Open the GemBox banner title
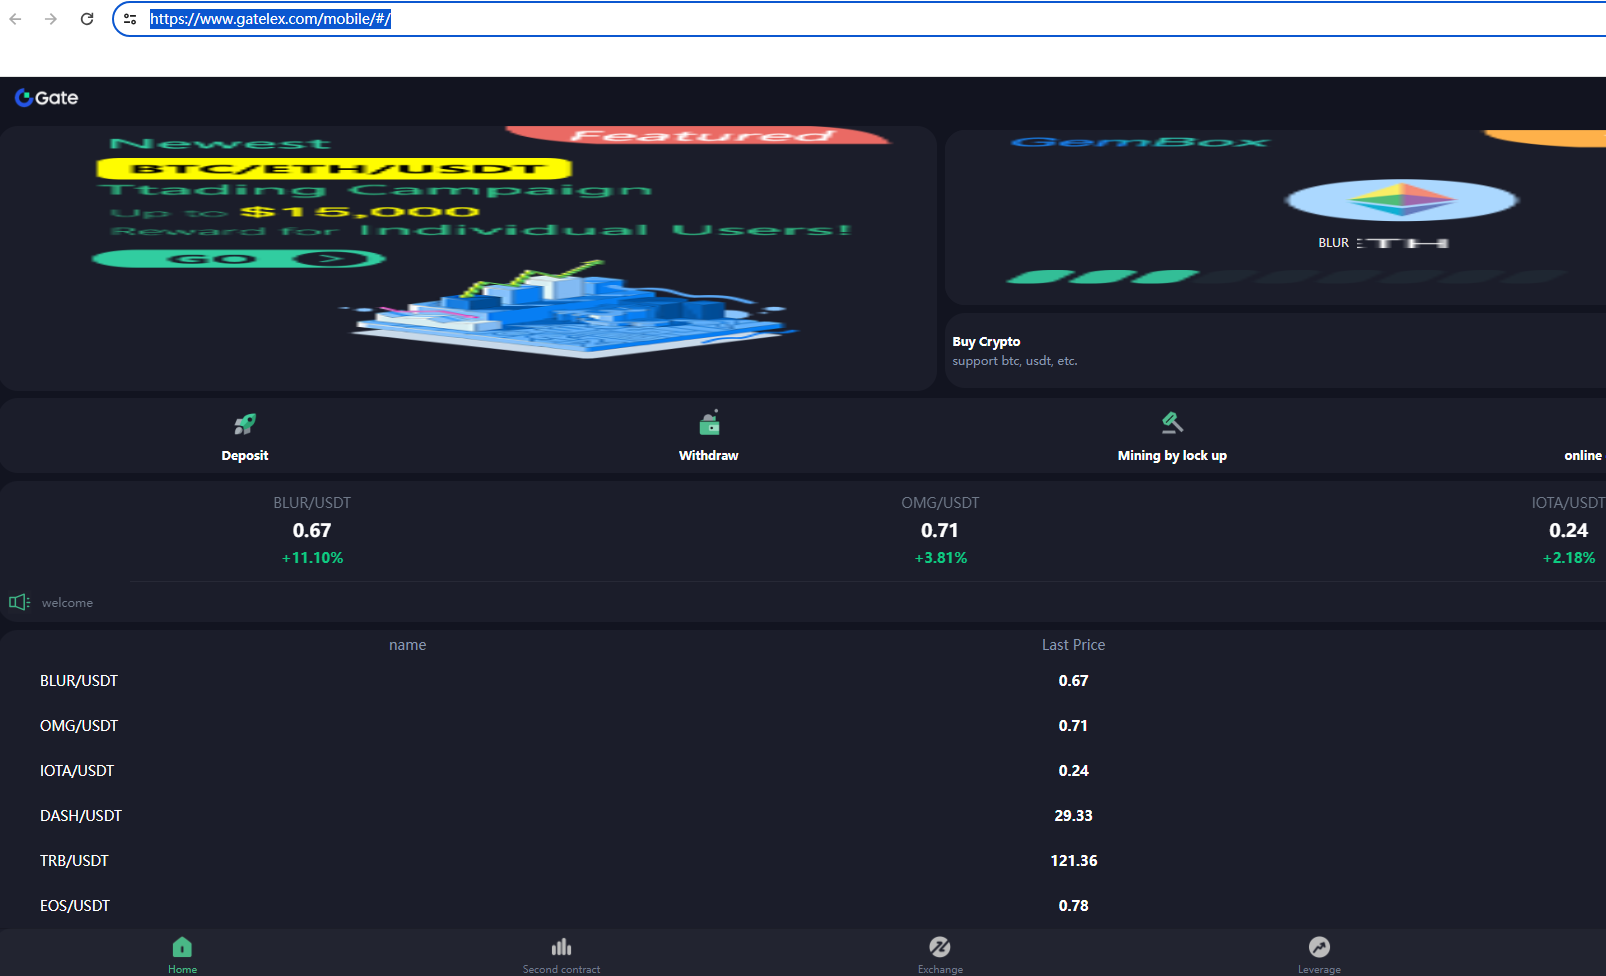Viewport: 1606px width, 976px height. tap(1140, 142)
